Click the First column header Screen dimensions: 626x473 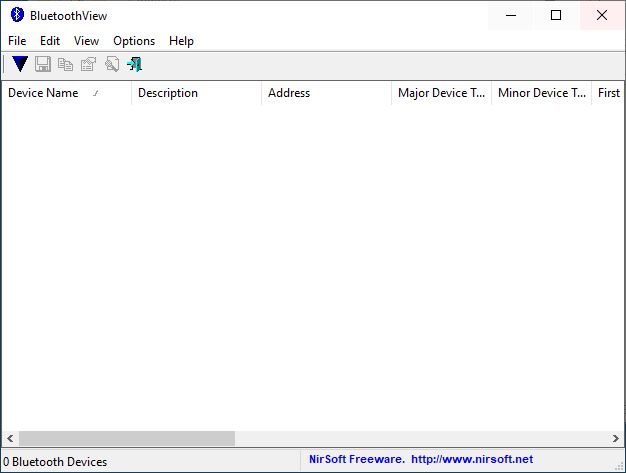coord(608,93)
